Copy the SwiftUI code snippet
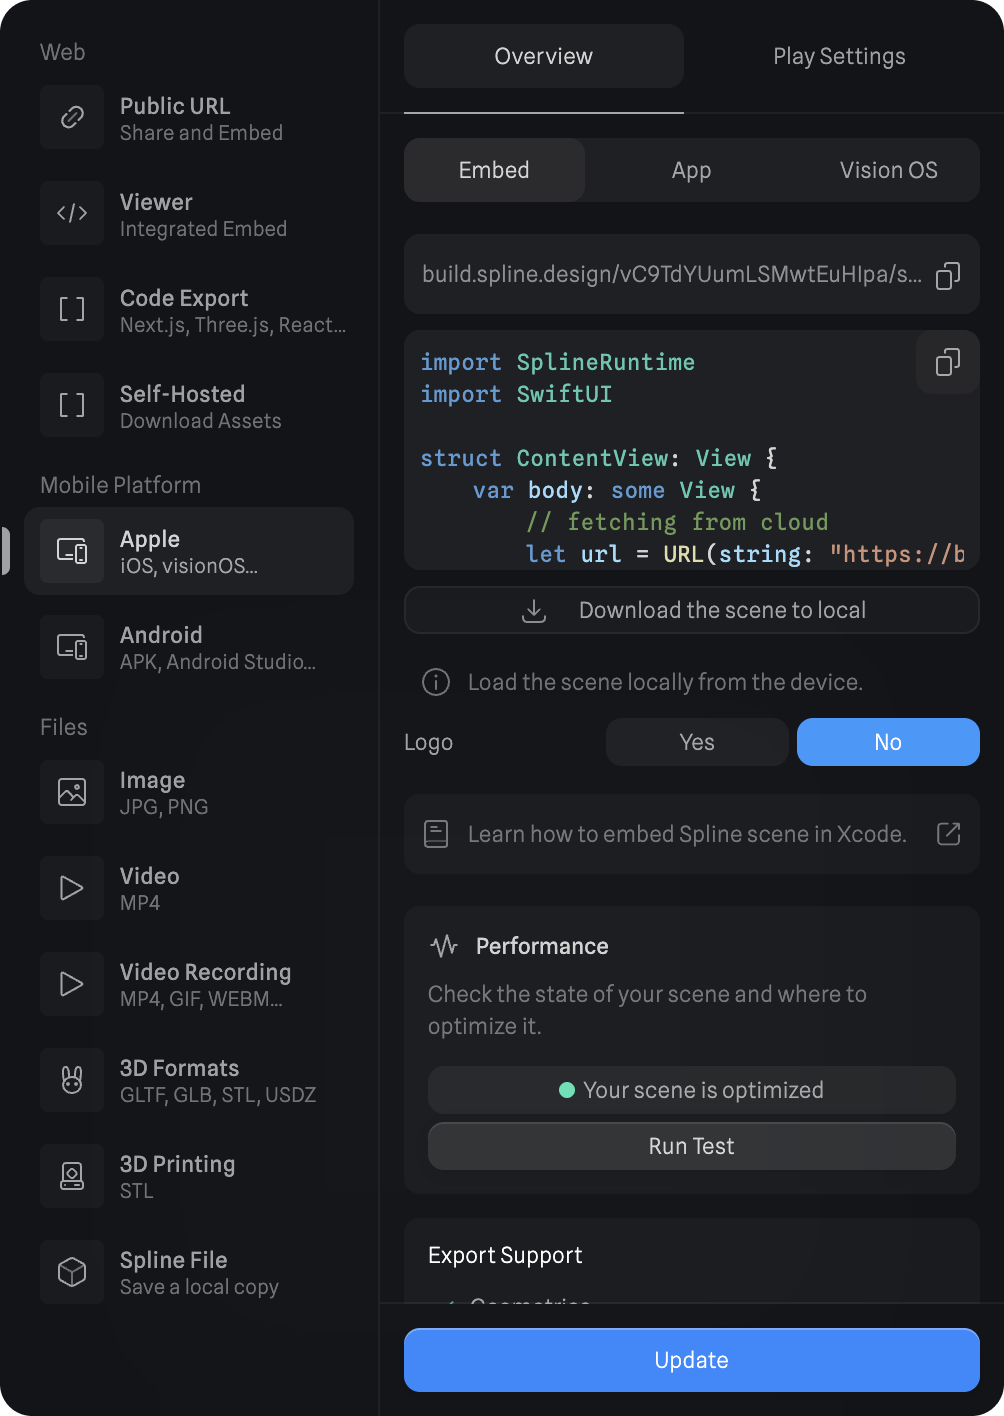This screenshot has height=1416, width=1004. coord(947,362)
